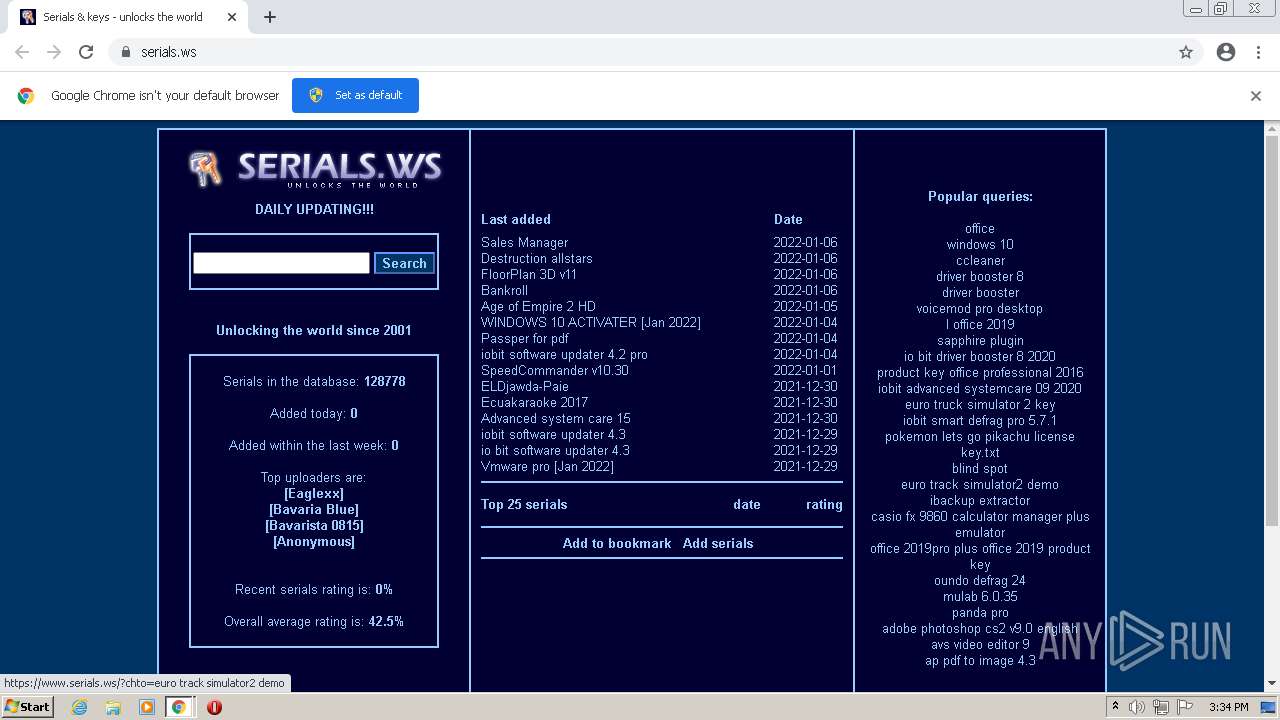Open the Chrome three-dot menu

pos(1258,52)
